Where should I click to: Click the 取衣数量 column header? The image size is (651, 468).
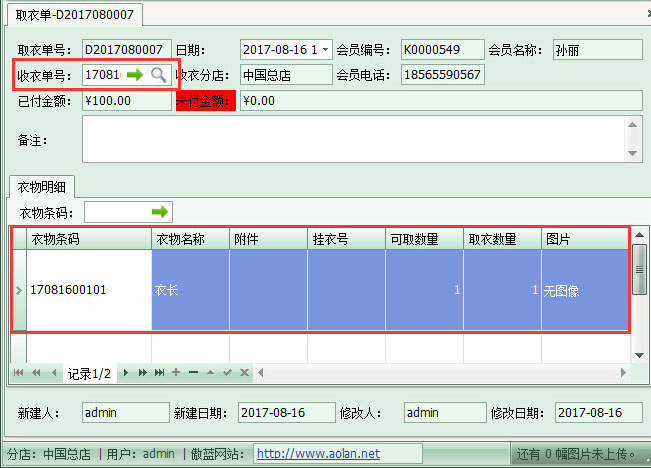tap(502, 239)
